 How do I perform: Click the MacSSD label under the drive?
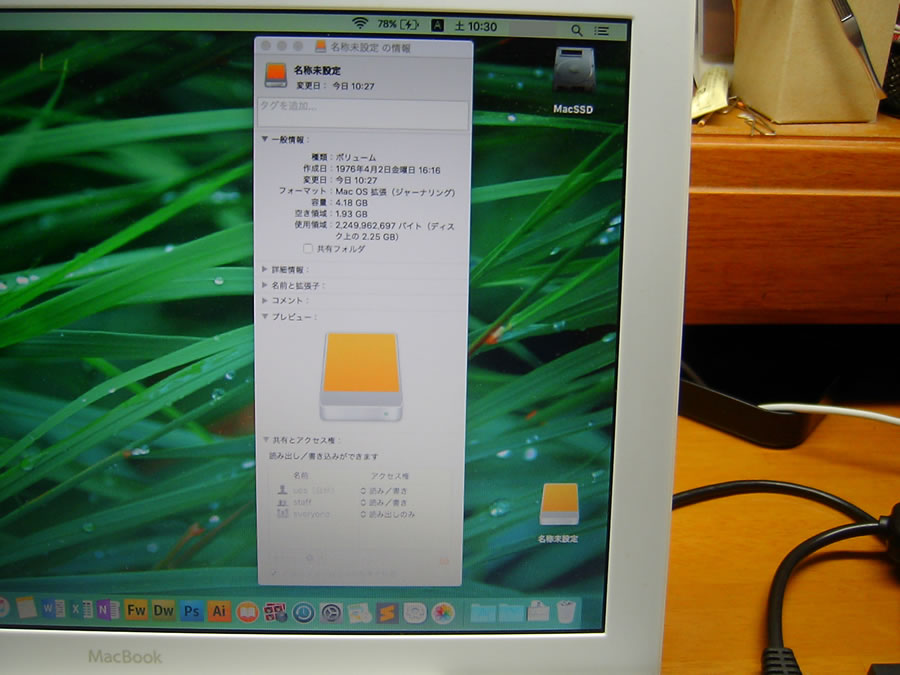[x=573, y=109]
